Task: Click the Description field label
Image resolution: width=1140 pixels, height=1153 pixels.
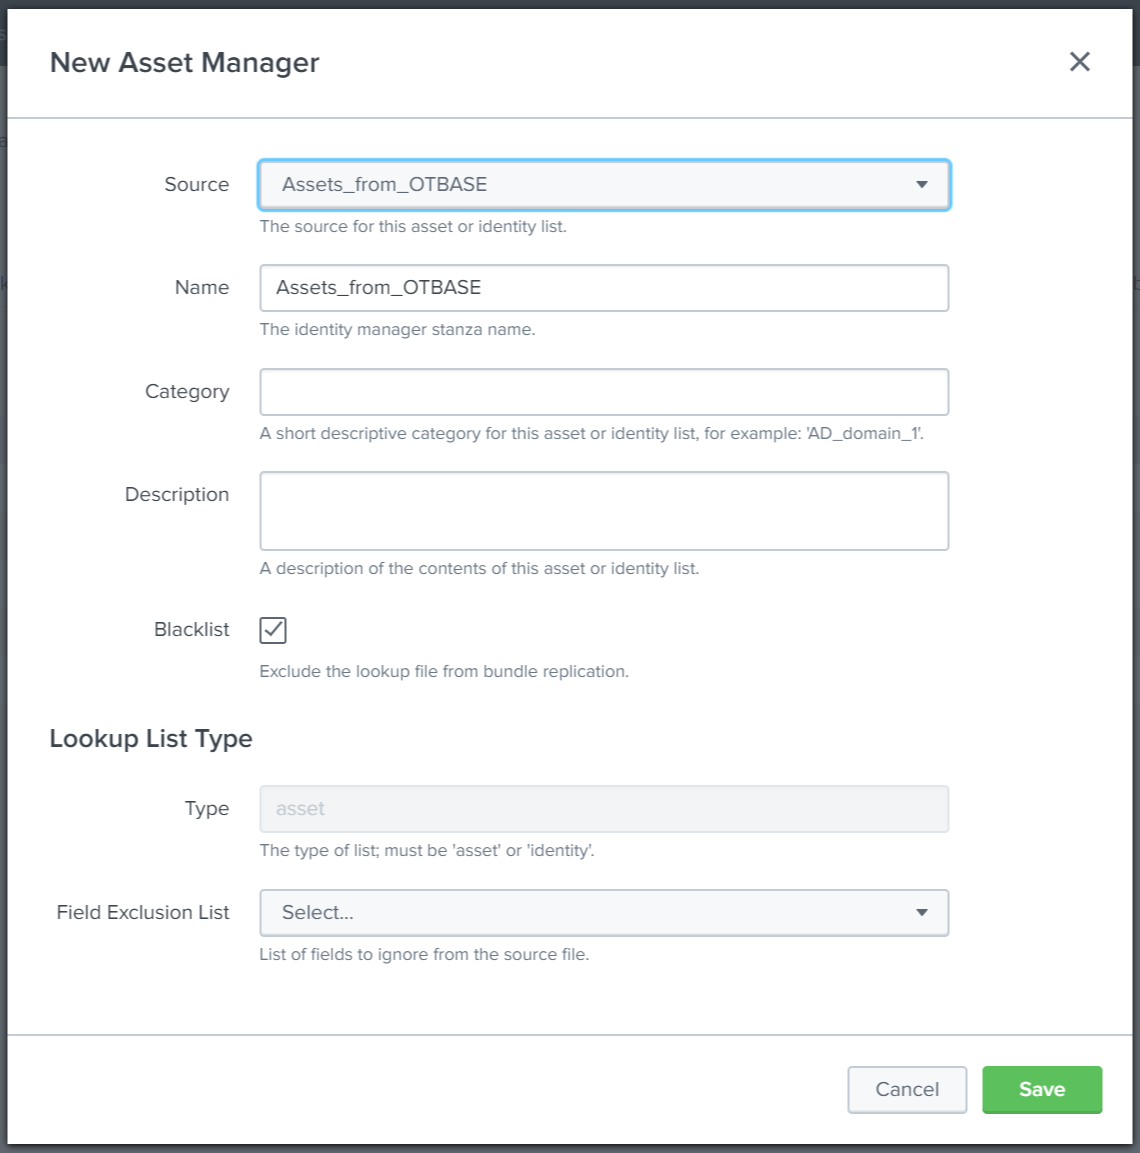Action: (x=177, y=495)
